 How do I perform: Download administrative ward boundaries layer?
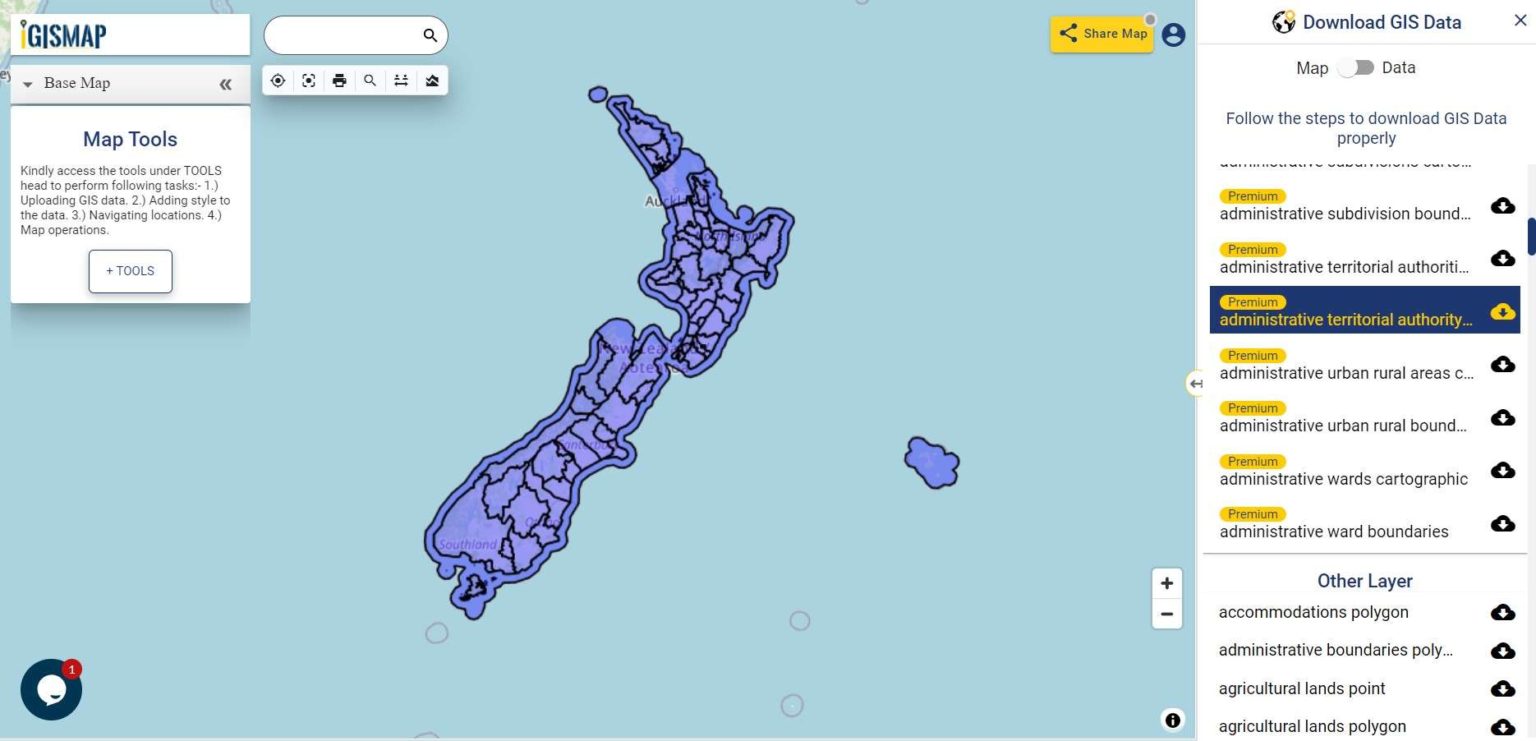1502,524
